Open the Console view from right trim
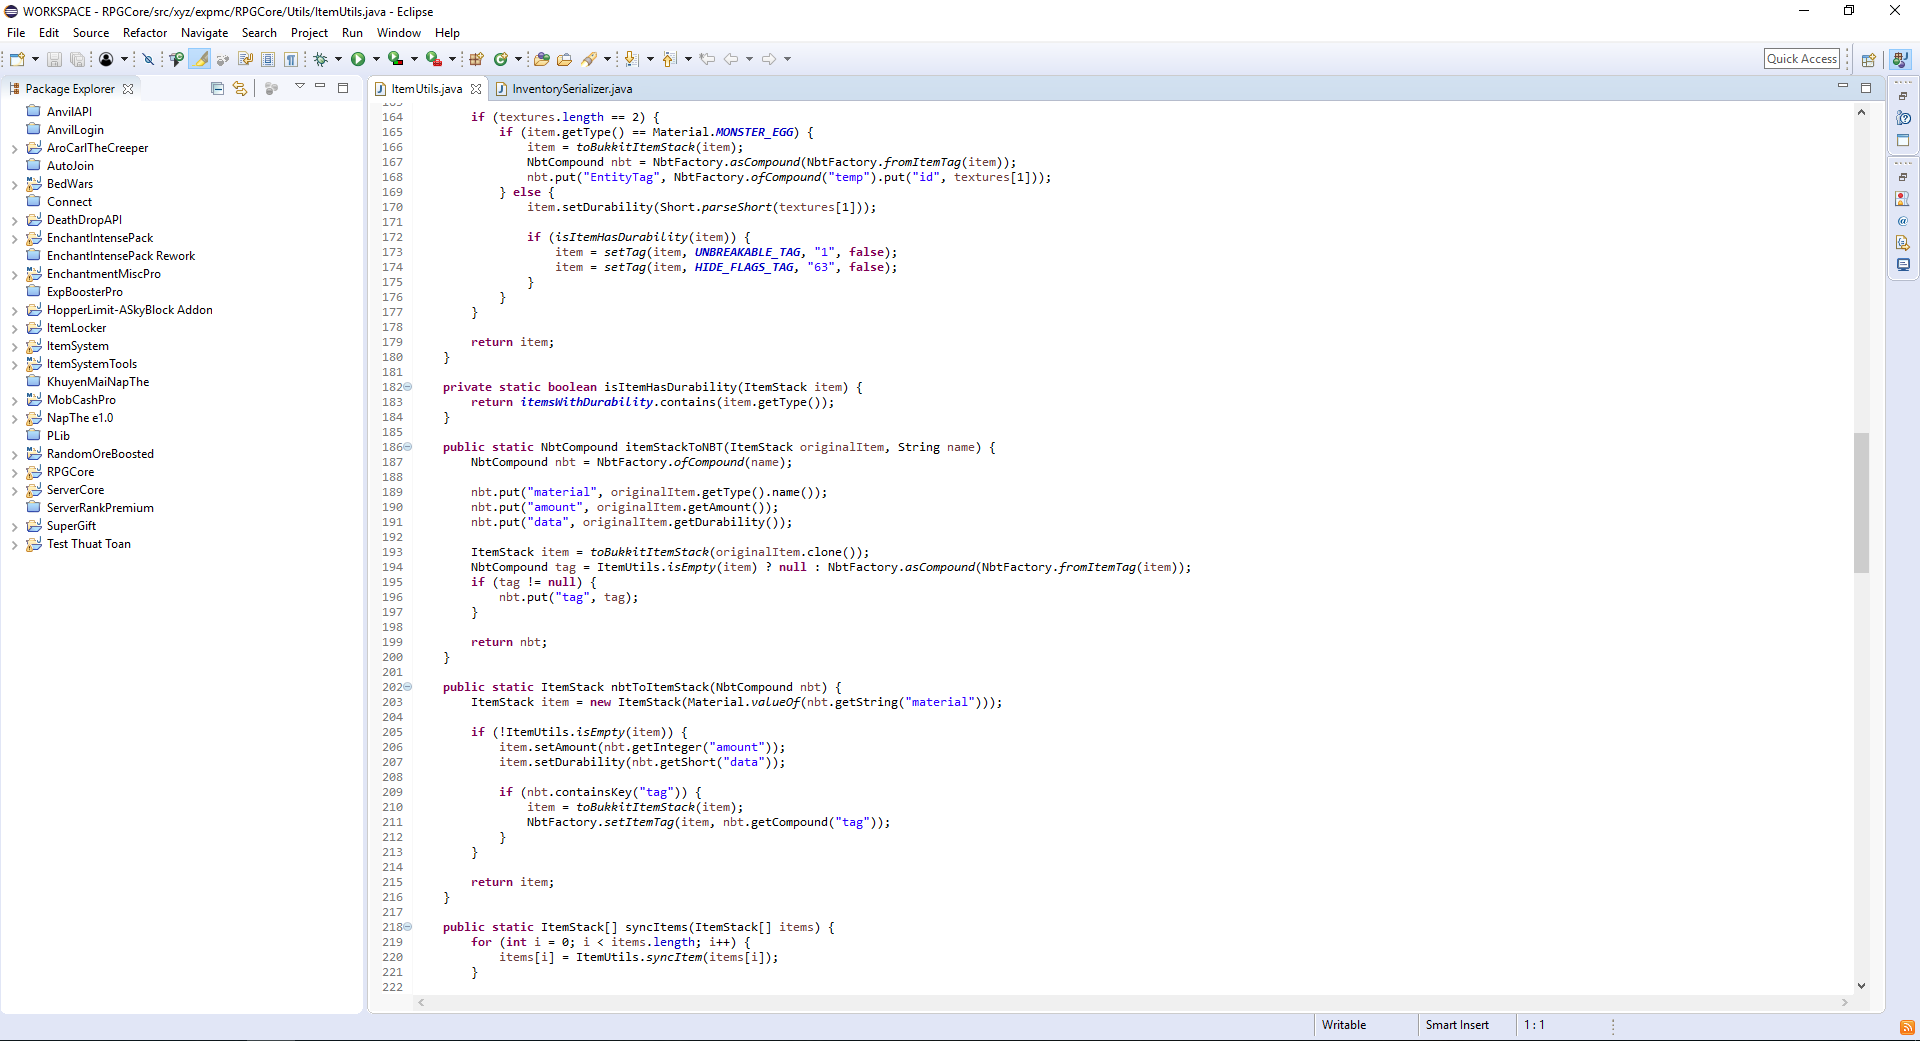Image resolution: width=1920 pixels, height=1041 pixels. coord(1902,265)
